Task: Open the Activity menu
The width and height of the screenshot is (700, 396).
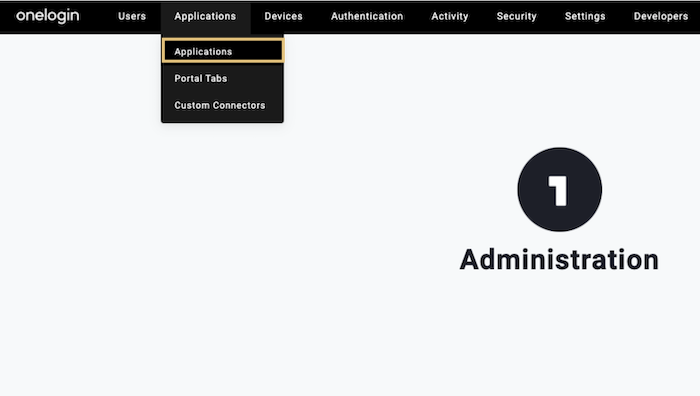Action: 450,17
